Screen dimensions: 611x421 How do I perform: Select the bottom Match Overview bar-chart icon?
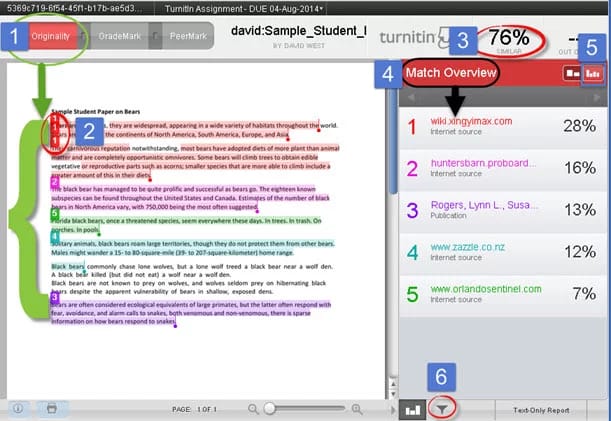(413, 410)
